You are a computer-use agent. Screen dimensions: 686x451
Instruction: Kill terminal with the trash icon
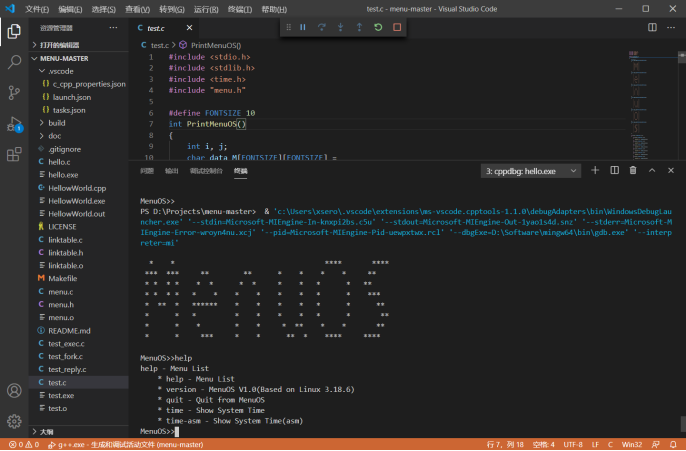(632, 171)
